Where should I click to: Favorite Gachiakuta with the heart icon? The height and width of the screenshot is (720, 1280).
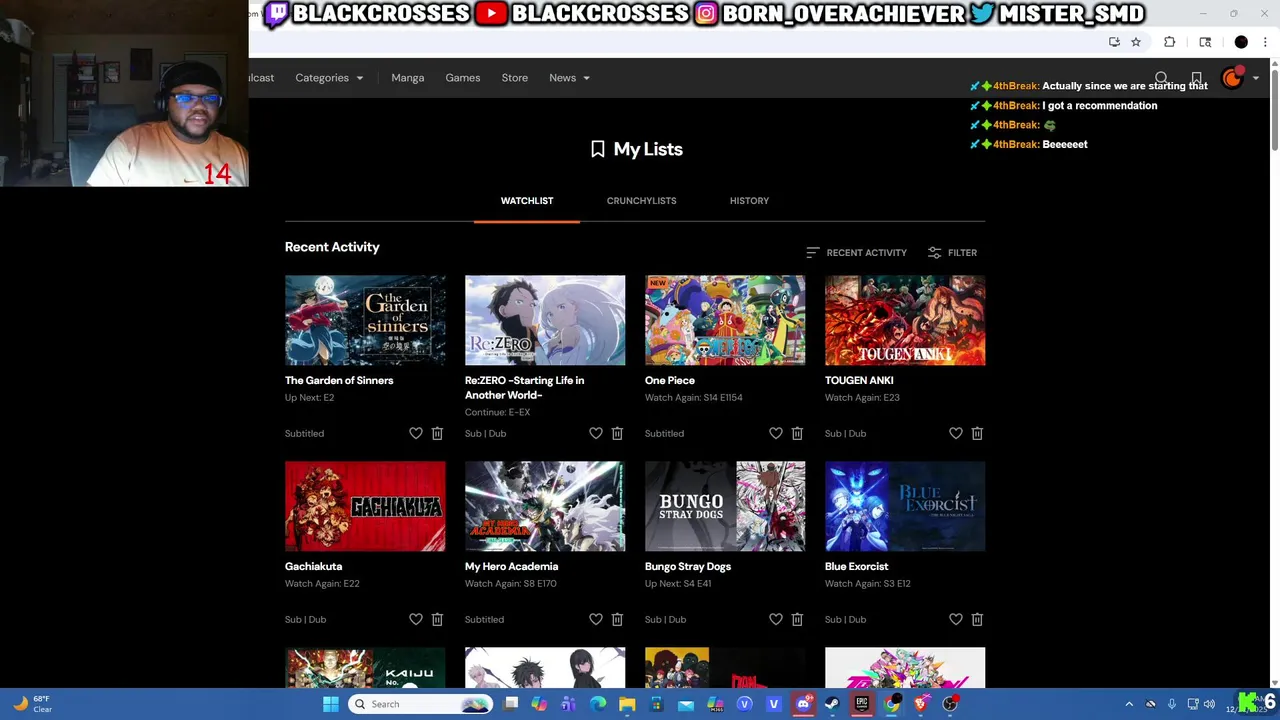click(x=416, y=619)
